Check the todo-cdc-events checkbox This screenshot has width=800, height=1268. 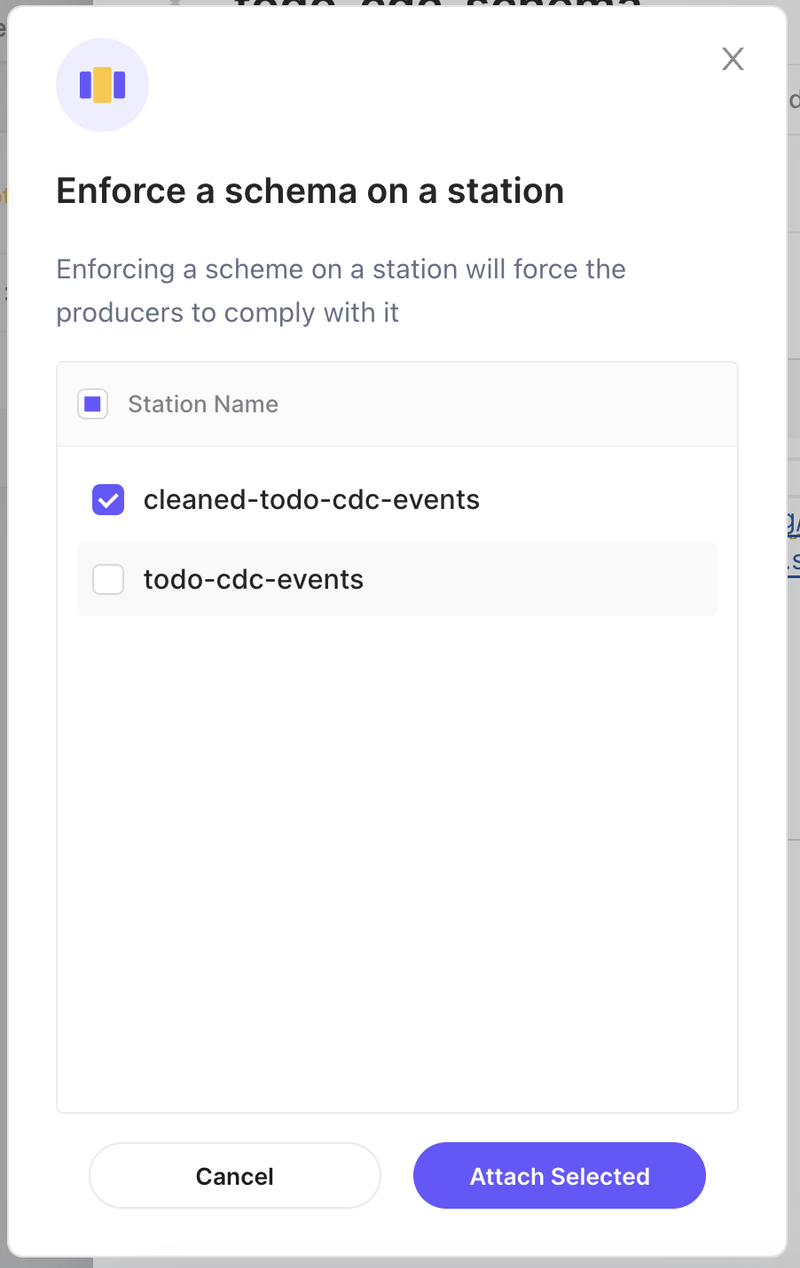(x=108, y=579)
